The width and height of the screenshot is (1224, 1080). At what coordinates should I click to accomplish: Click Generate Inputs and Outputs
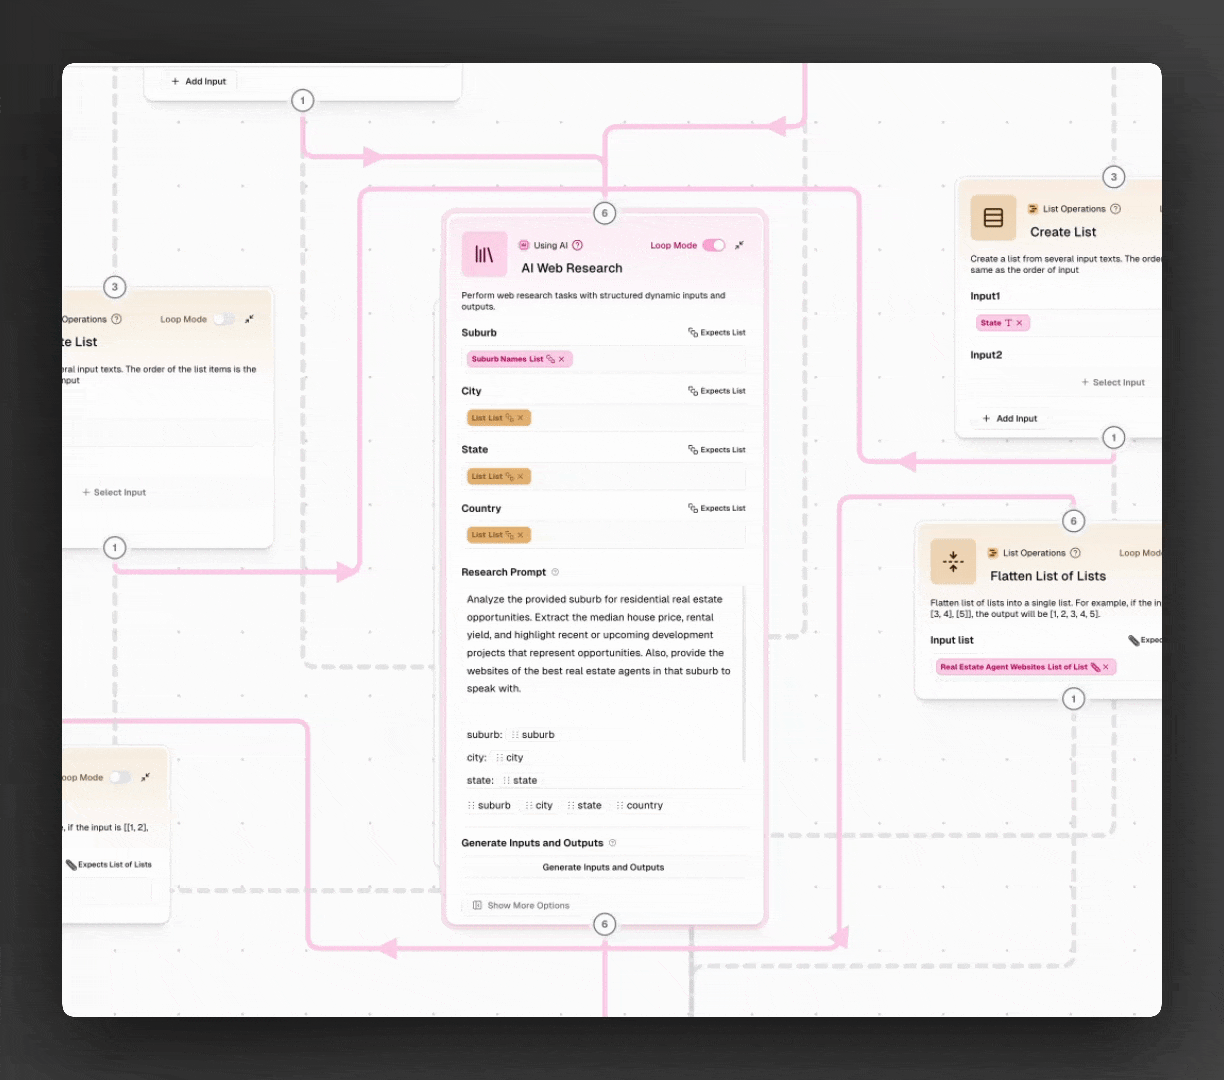(603, 867)
